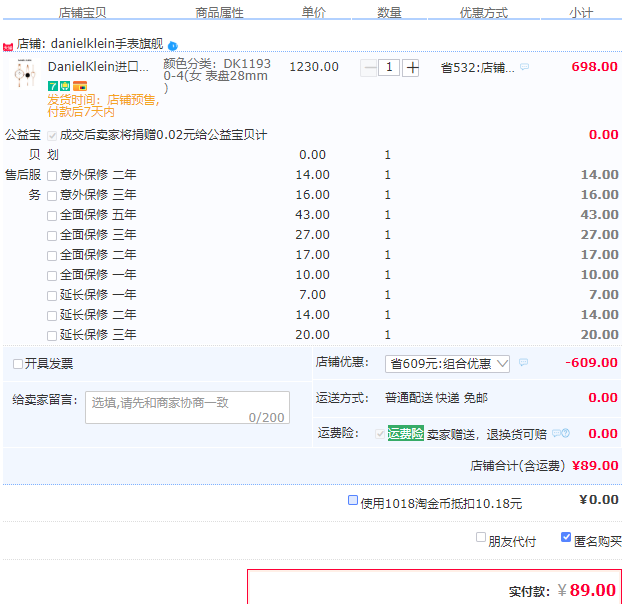
Task: Click the 普通配送 快递 免邮 shipping text
Action: (x=436, y=398)
